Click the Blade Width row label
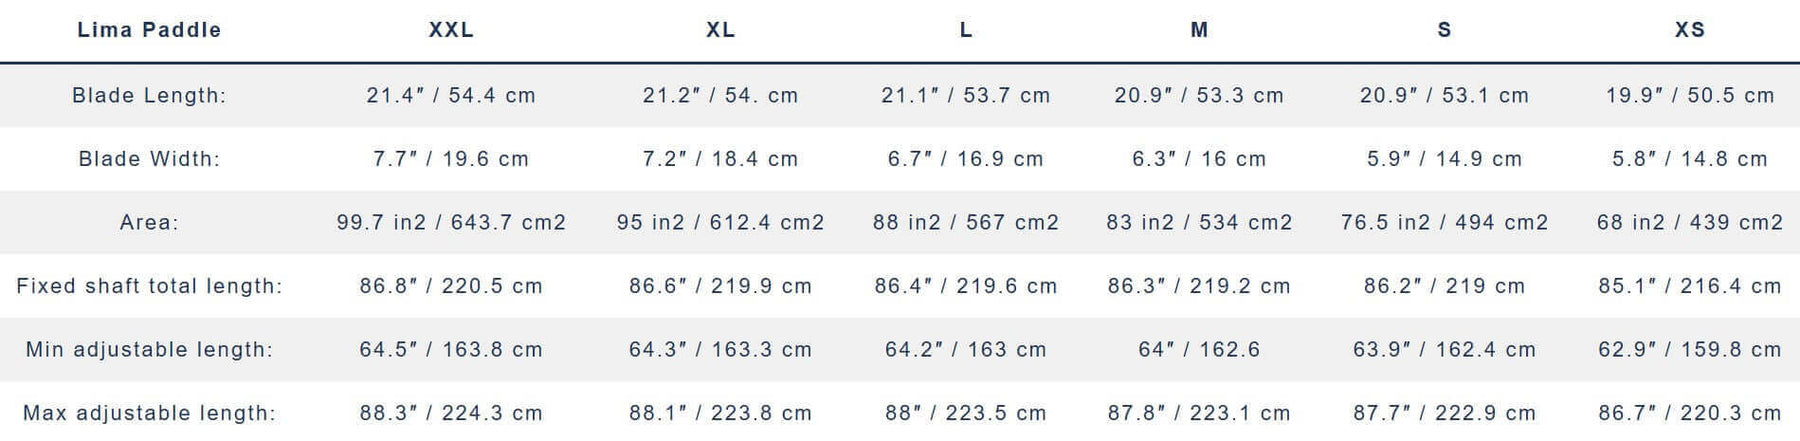Image resolution: width=1800 pixels, height=441 pixels. click(x=149, y=158)
